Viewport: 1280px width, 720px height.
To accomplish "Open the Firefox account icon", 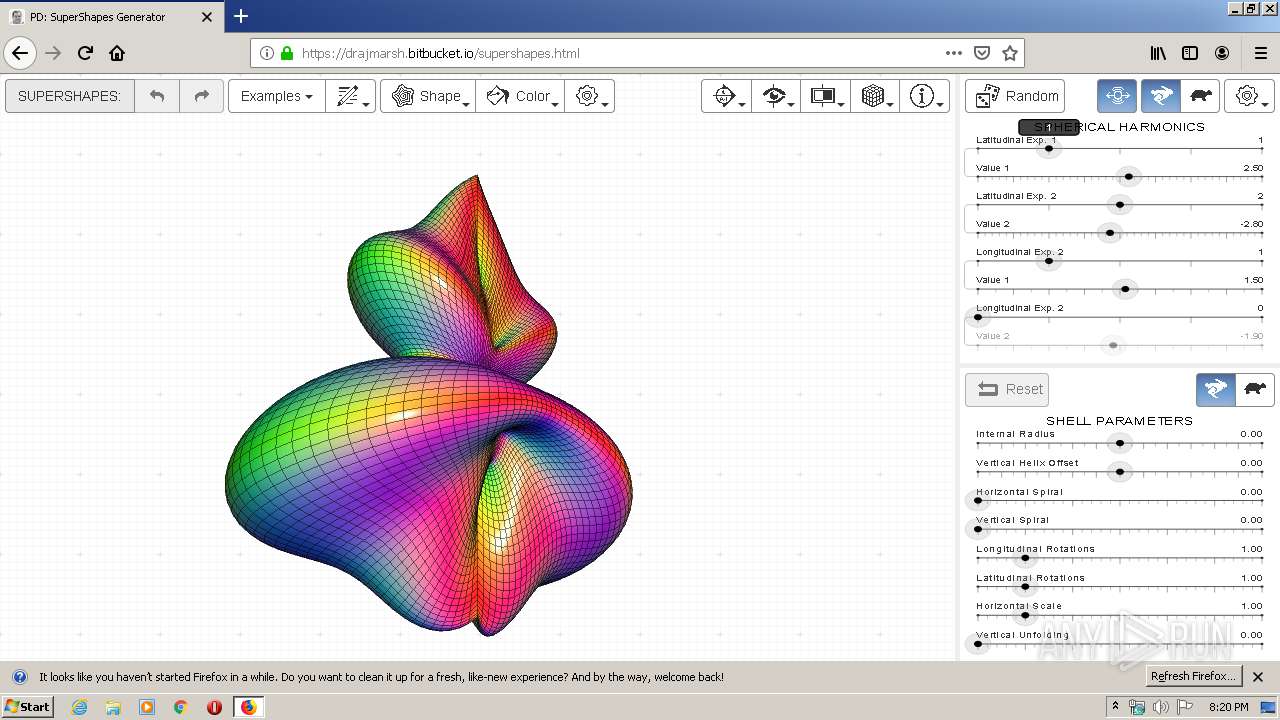I will tap(1222, 53).
